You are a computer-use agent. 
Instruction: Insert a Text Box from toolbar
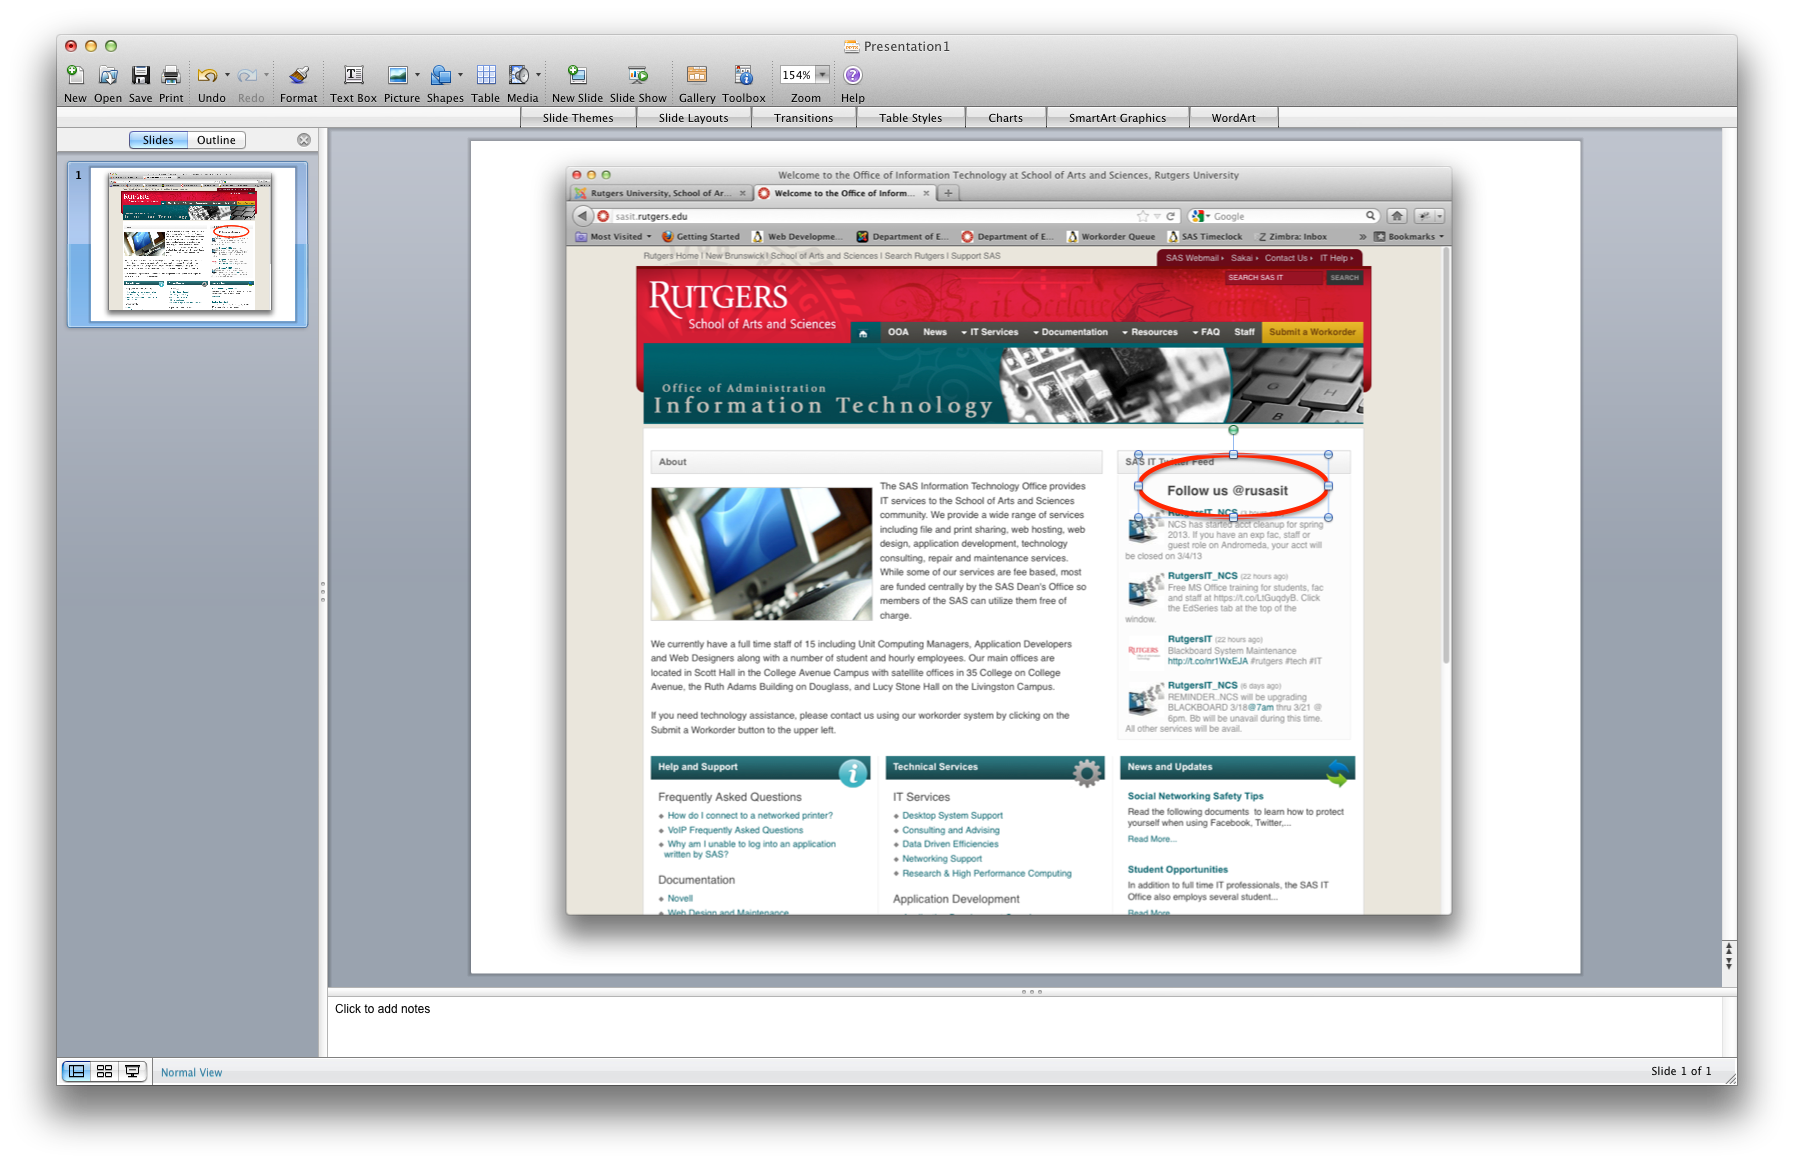click(x=354, y=75)
